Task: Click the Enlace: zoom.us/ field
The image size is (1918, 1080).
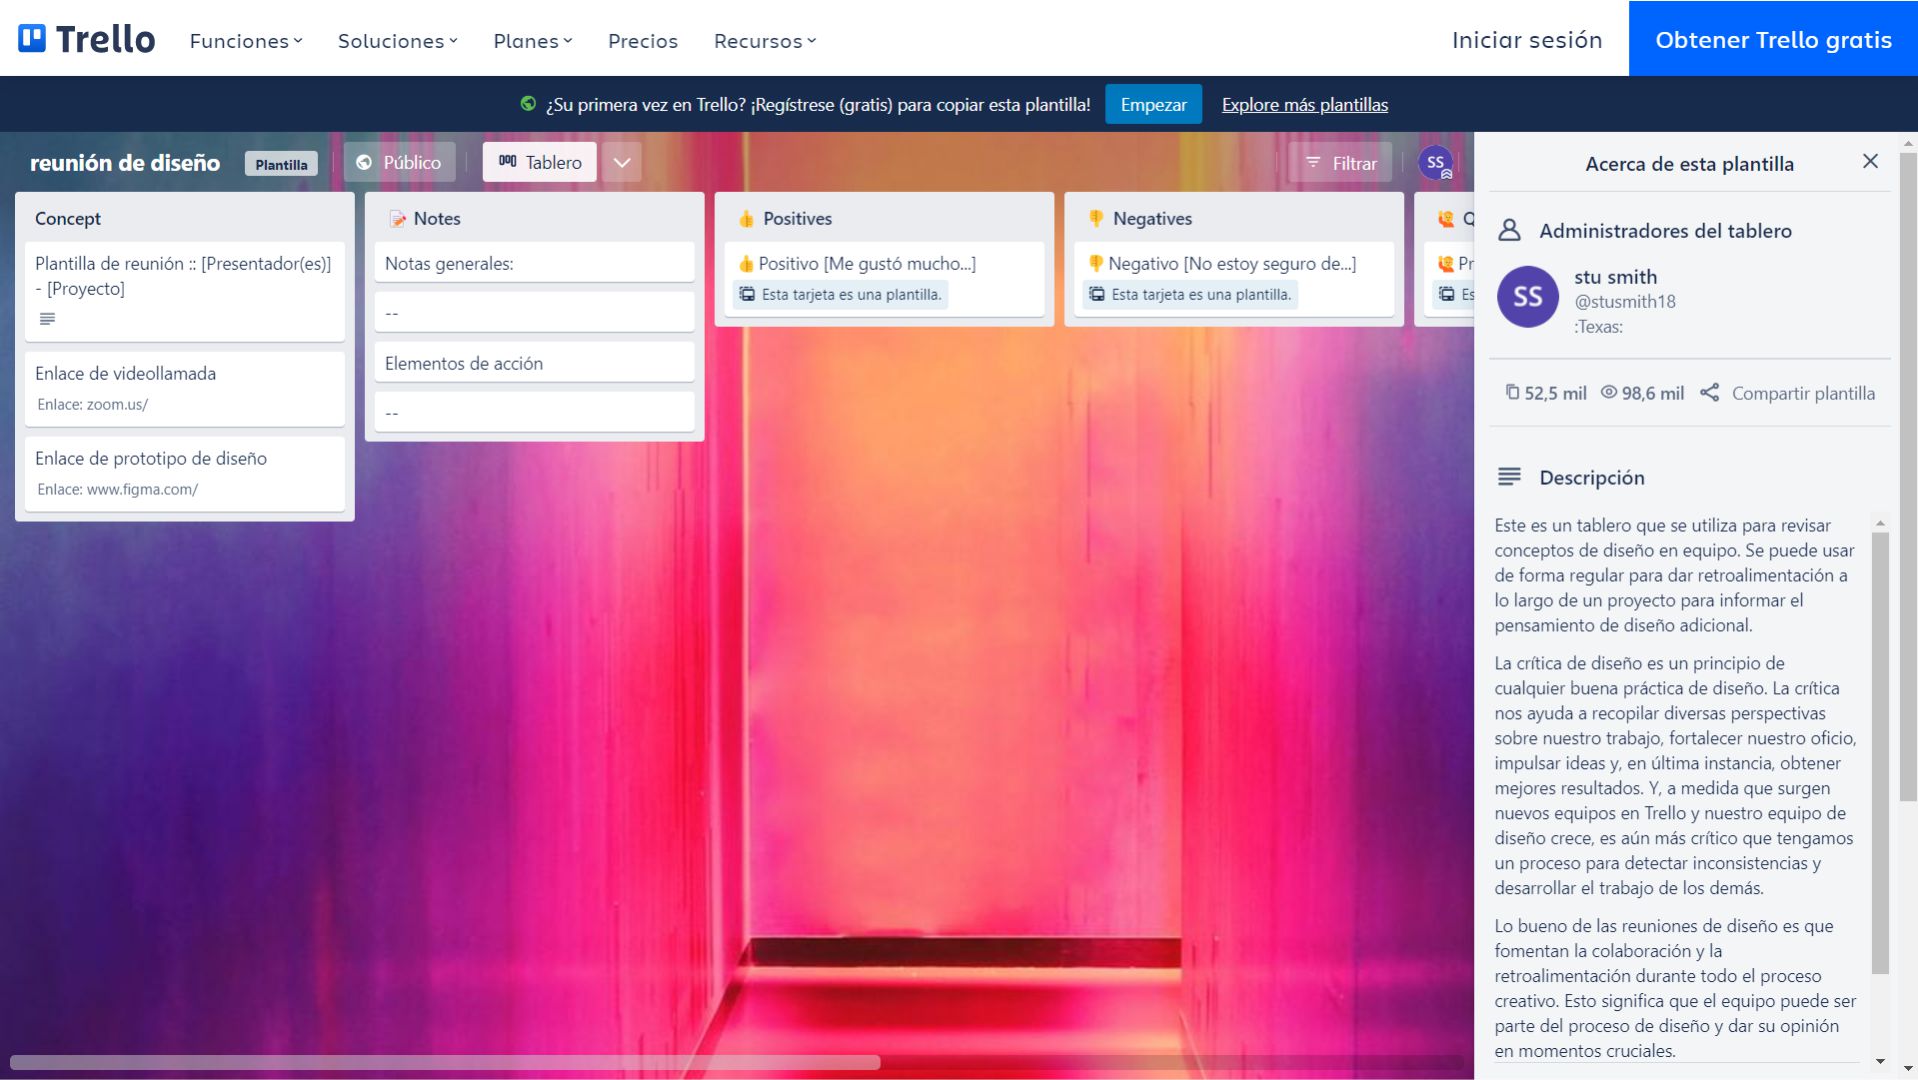Action: [x=93, y=404]
